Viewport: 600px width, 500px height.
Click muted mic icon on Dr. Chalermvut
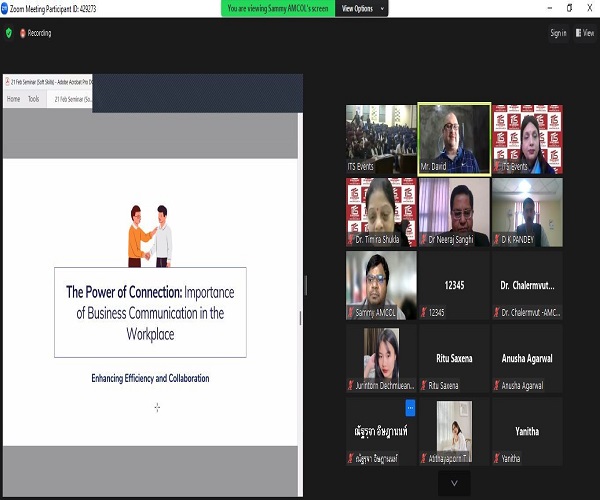[496, 313]
